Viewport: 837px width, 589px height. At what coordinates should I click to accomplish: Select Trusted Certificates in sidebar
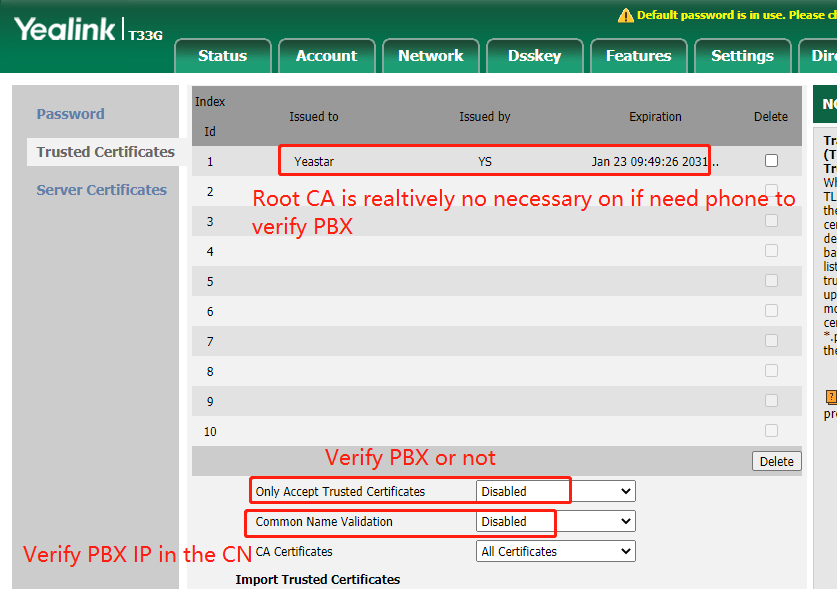click(106, 152)
